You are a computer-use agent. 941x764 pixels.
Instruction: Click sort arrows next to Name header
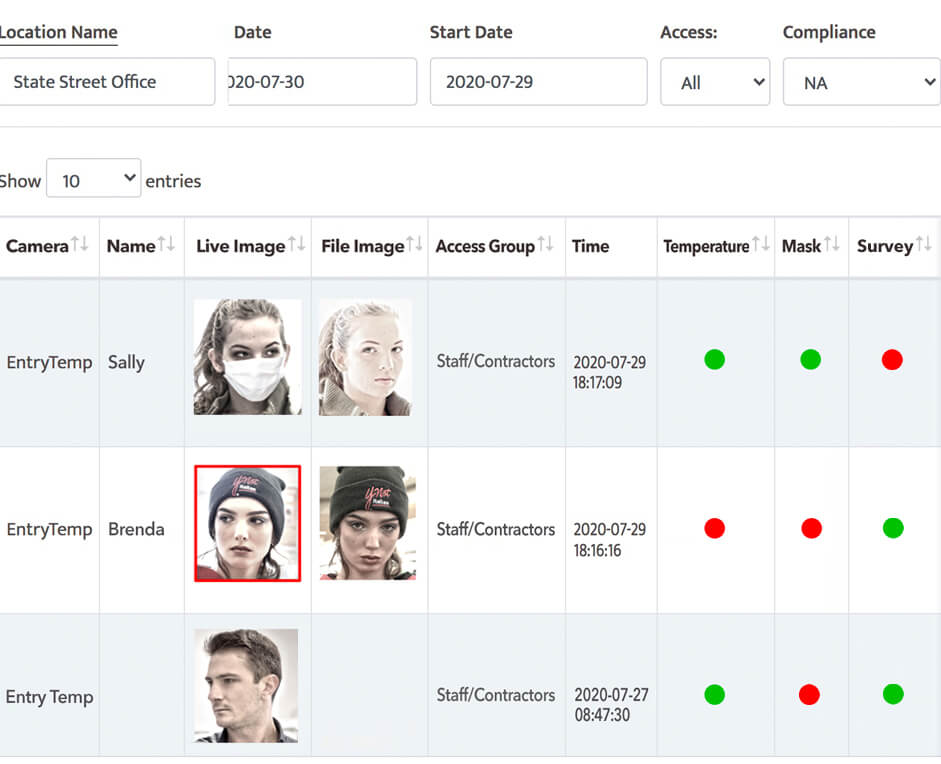[167, 245]
